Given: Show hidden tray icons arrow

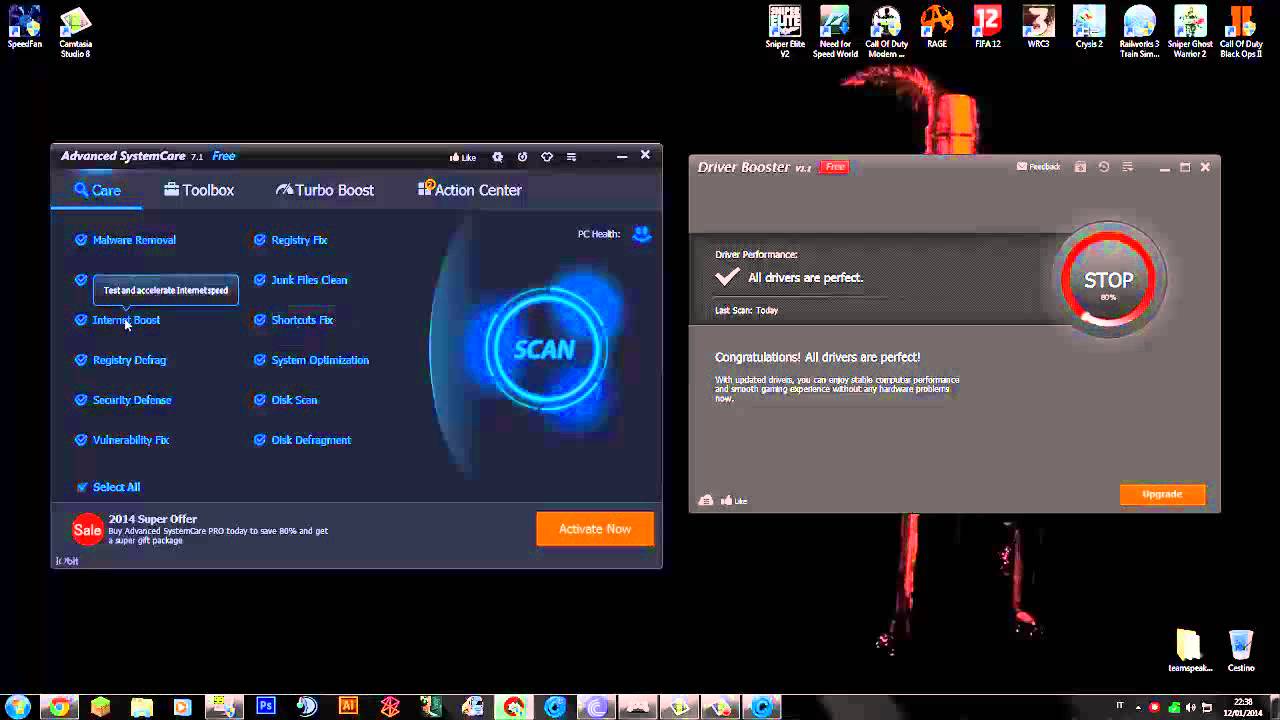Looking at the screenshot, I should (1138, 707).
